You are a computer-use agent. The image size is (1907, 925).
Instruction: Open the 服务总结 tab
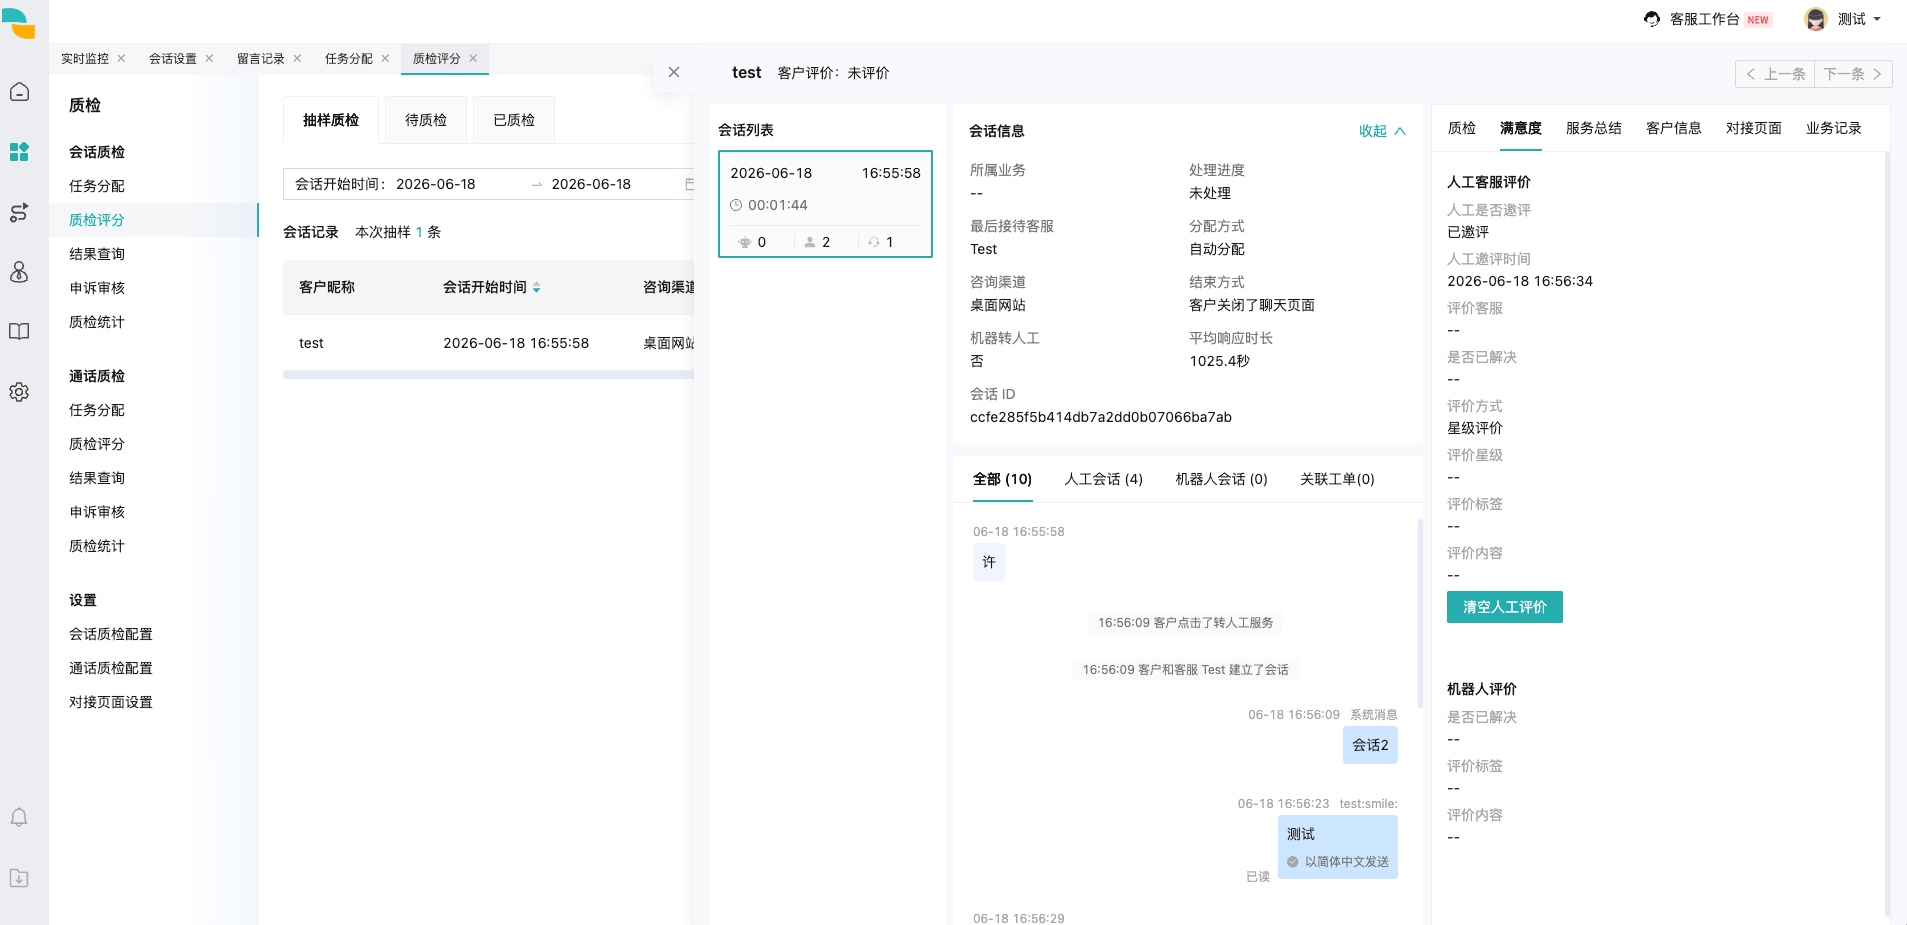point(1594,128)
